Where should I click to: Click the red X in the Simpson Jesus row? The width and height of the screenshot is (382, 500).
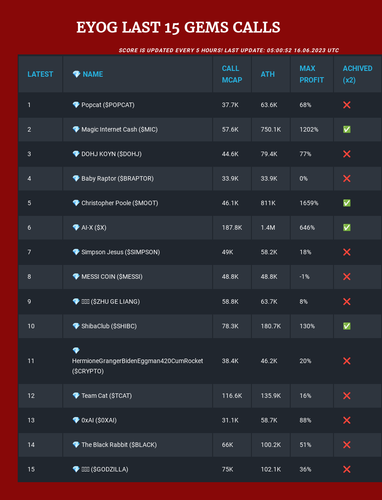(x=347, y=252)
